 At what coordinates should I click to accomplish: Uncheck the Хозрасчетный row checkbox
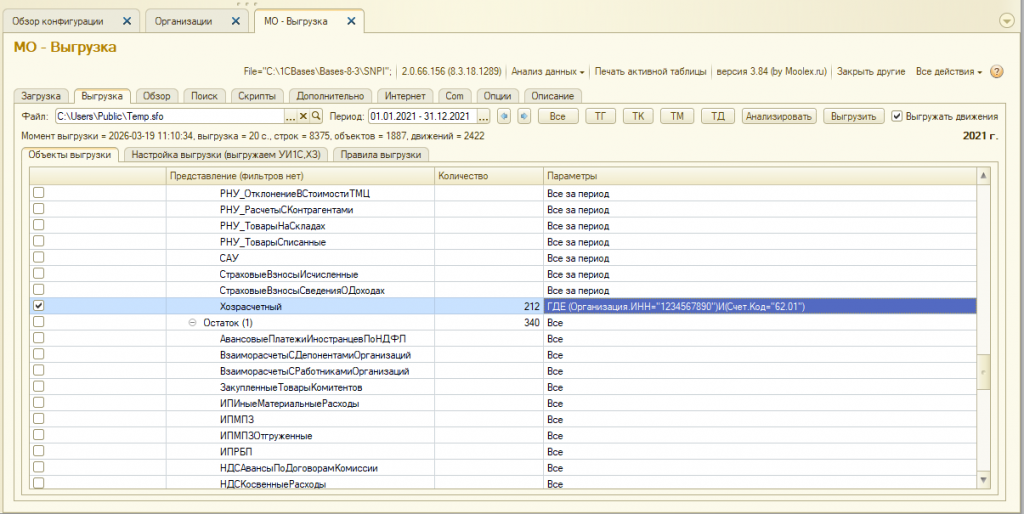tap(39, 306)
